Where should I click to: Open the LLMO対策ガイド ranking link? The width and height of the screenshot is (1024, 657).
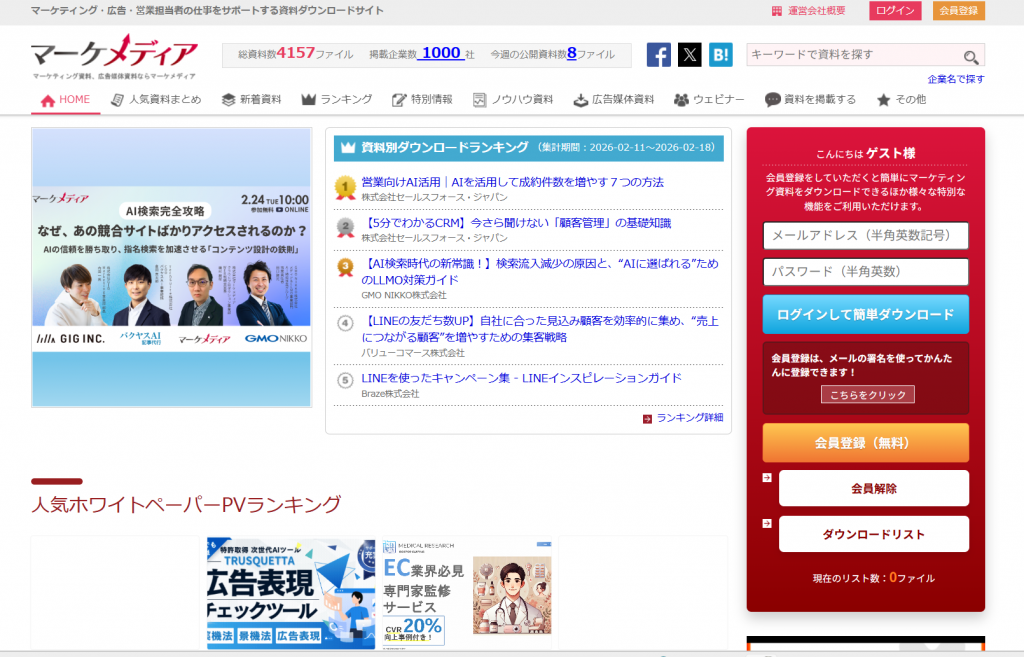click(x=540, y=272)
